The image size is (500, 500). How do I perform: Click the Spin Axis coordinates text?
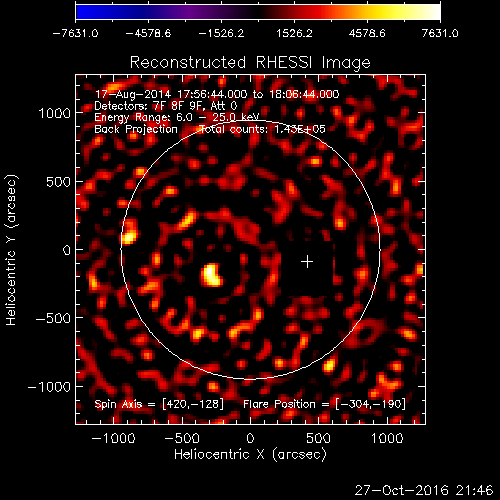159,404
